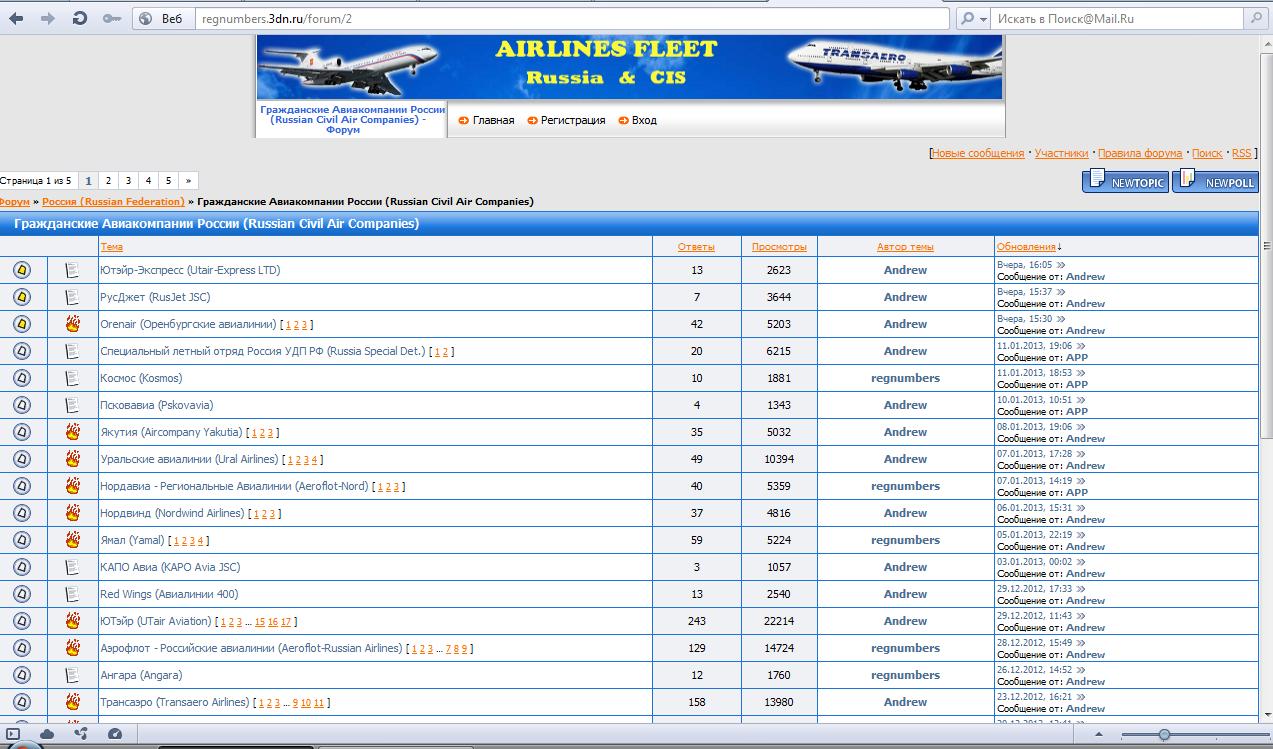Image resolution: width=1273 pixels, height=749 pixels.
Task: Sort topics by the Ответы column header
Action: 696,247
